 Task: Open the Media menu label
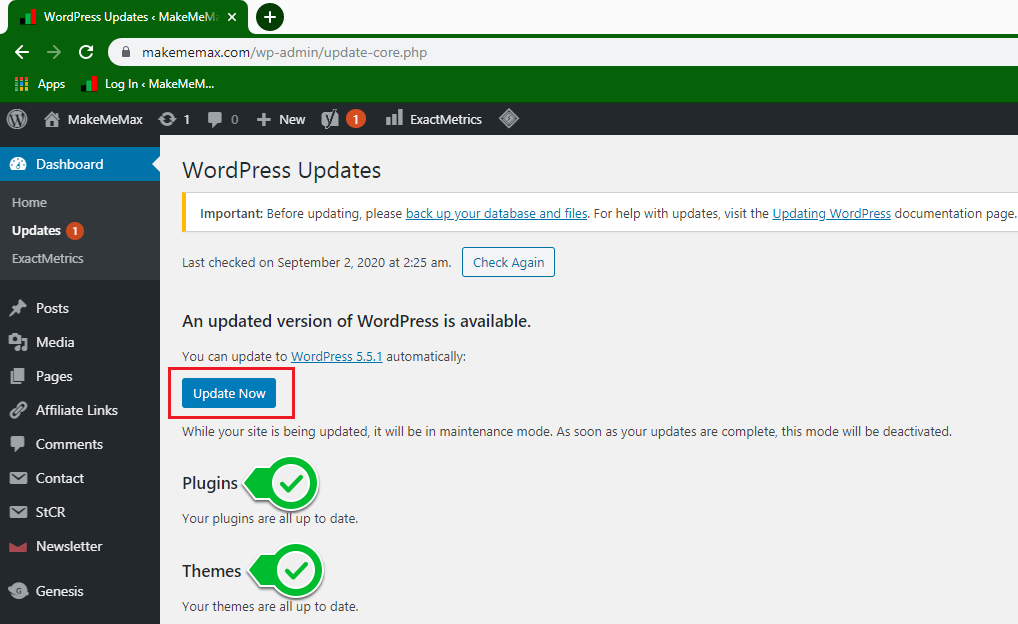pyautogui.click(x=55, y=342)
